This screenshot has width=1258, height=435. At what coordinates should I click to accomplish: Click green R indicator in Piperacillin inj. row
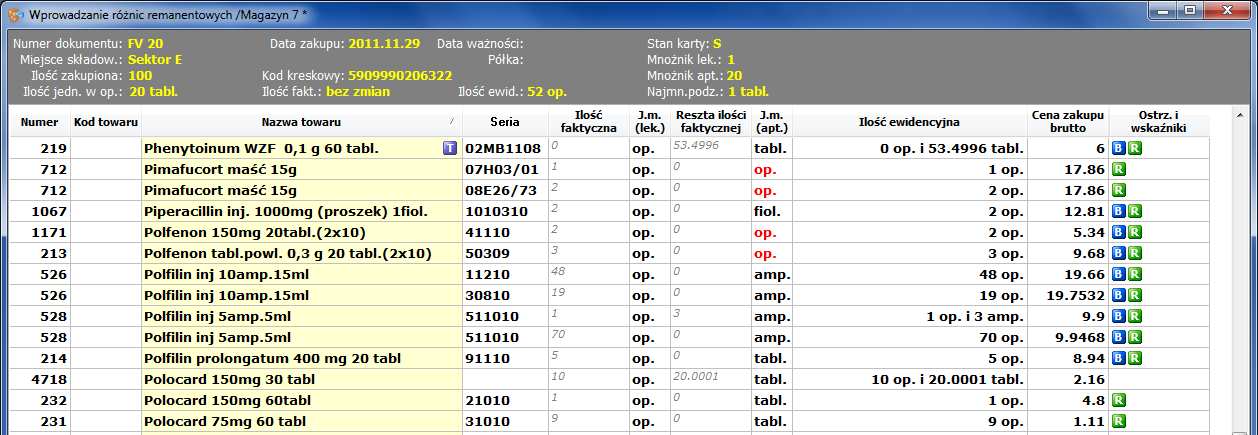click(1135, 211)
